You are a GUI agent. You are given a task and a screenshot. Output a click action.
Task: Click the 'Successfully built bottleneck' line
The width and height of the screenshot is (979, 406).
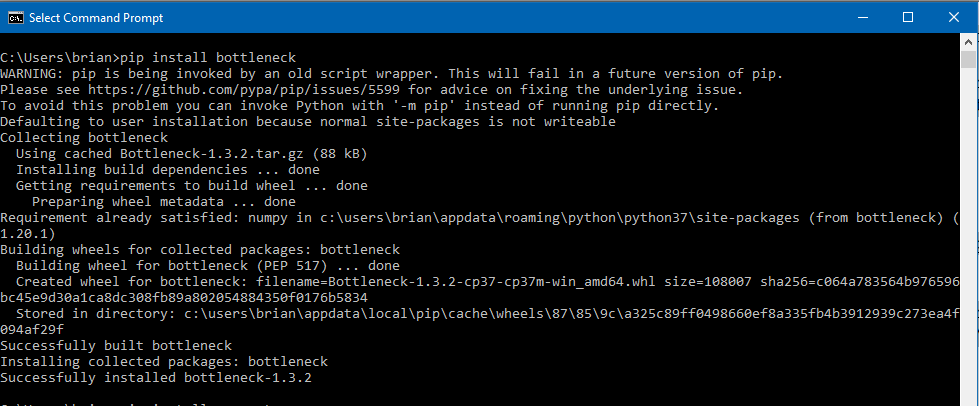[x=114, y=345]
